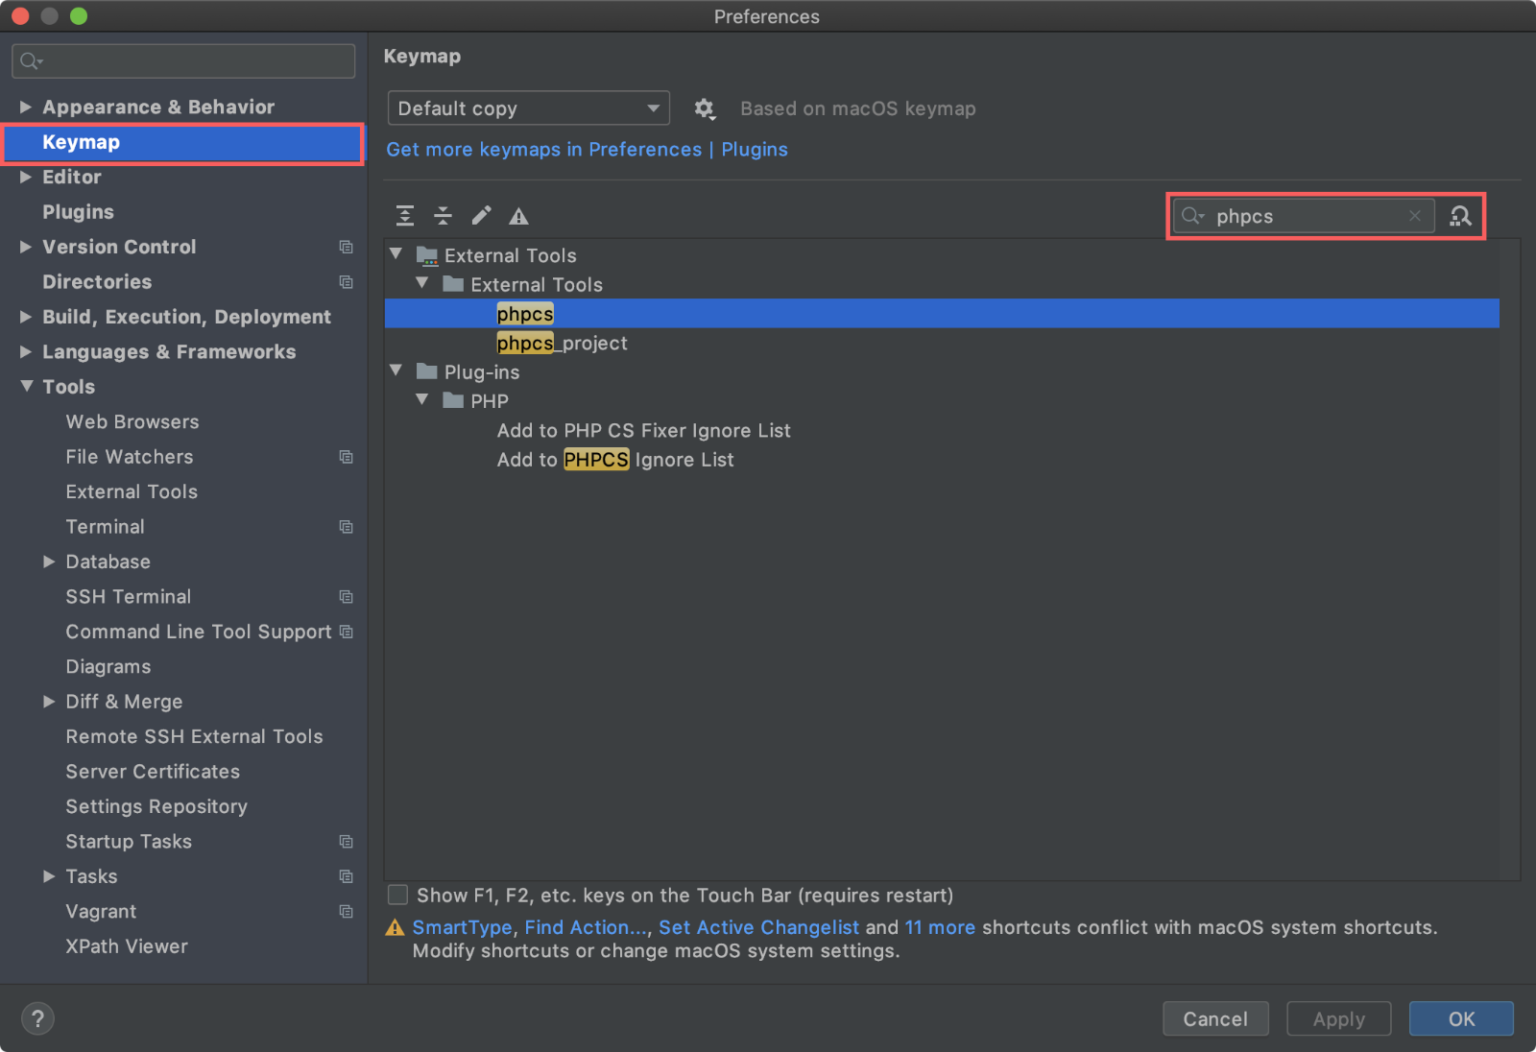Viewport: 1536px width, 1052px height.
Task: Collapse the Plug-ins folder
Action: click(x=396, y=370)
